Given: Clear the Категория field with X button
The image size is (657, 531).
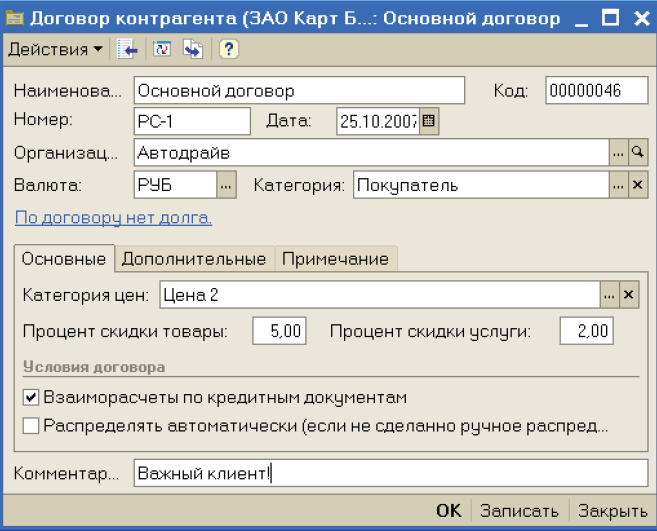Looking at the screenshot, I should click(637, 185).
